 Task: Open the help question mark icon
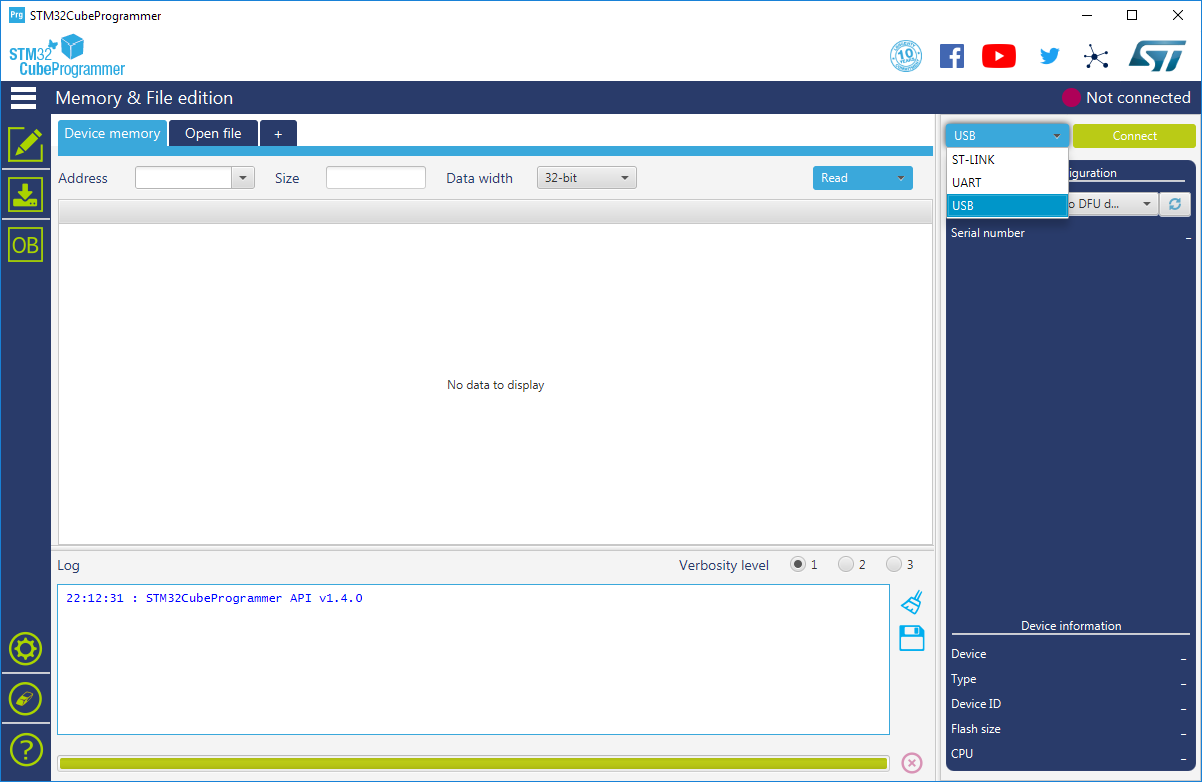[25, 748]
